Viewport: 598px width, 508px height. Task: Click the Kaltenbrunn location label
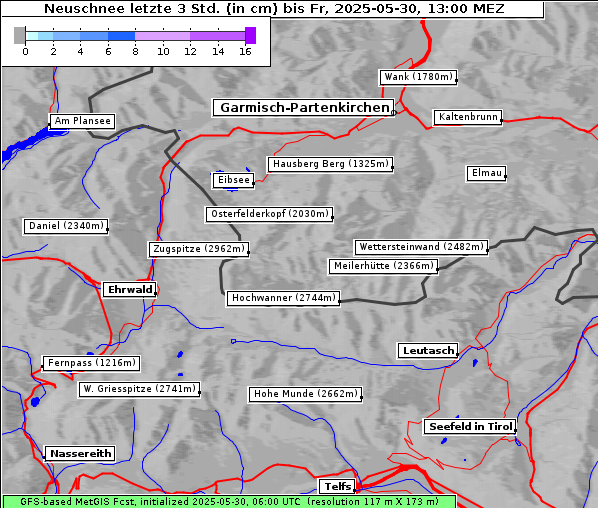coord(468,117)
